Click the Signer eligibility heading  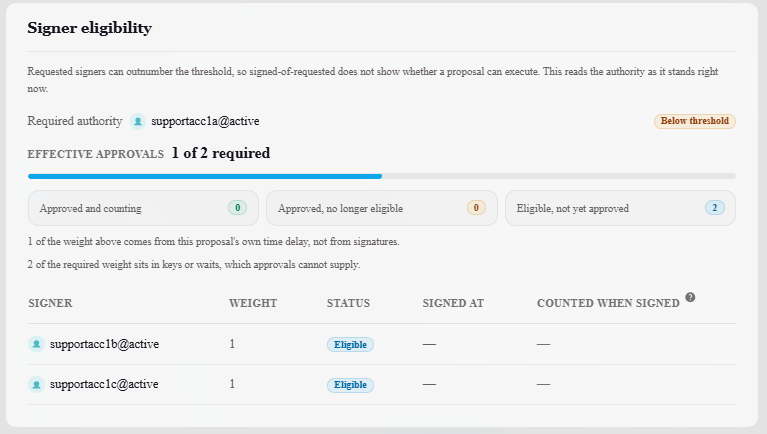[90, 28]
